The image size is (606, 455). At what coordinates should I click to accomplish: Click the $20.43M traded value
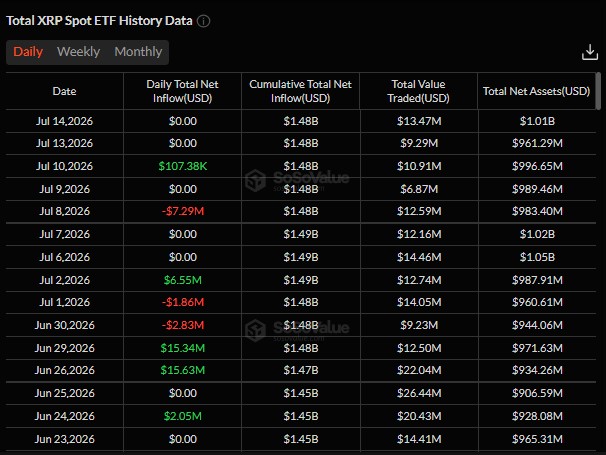click(x=419, y=416)
